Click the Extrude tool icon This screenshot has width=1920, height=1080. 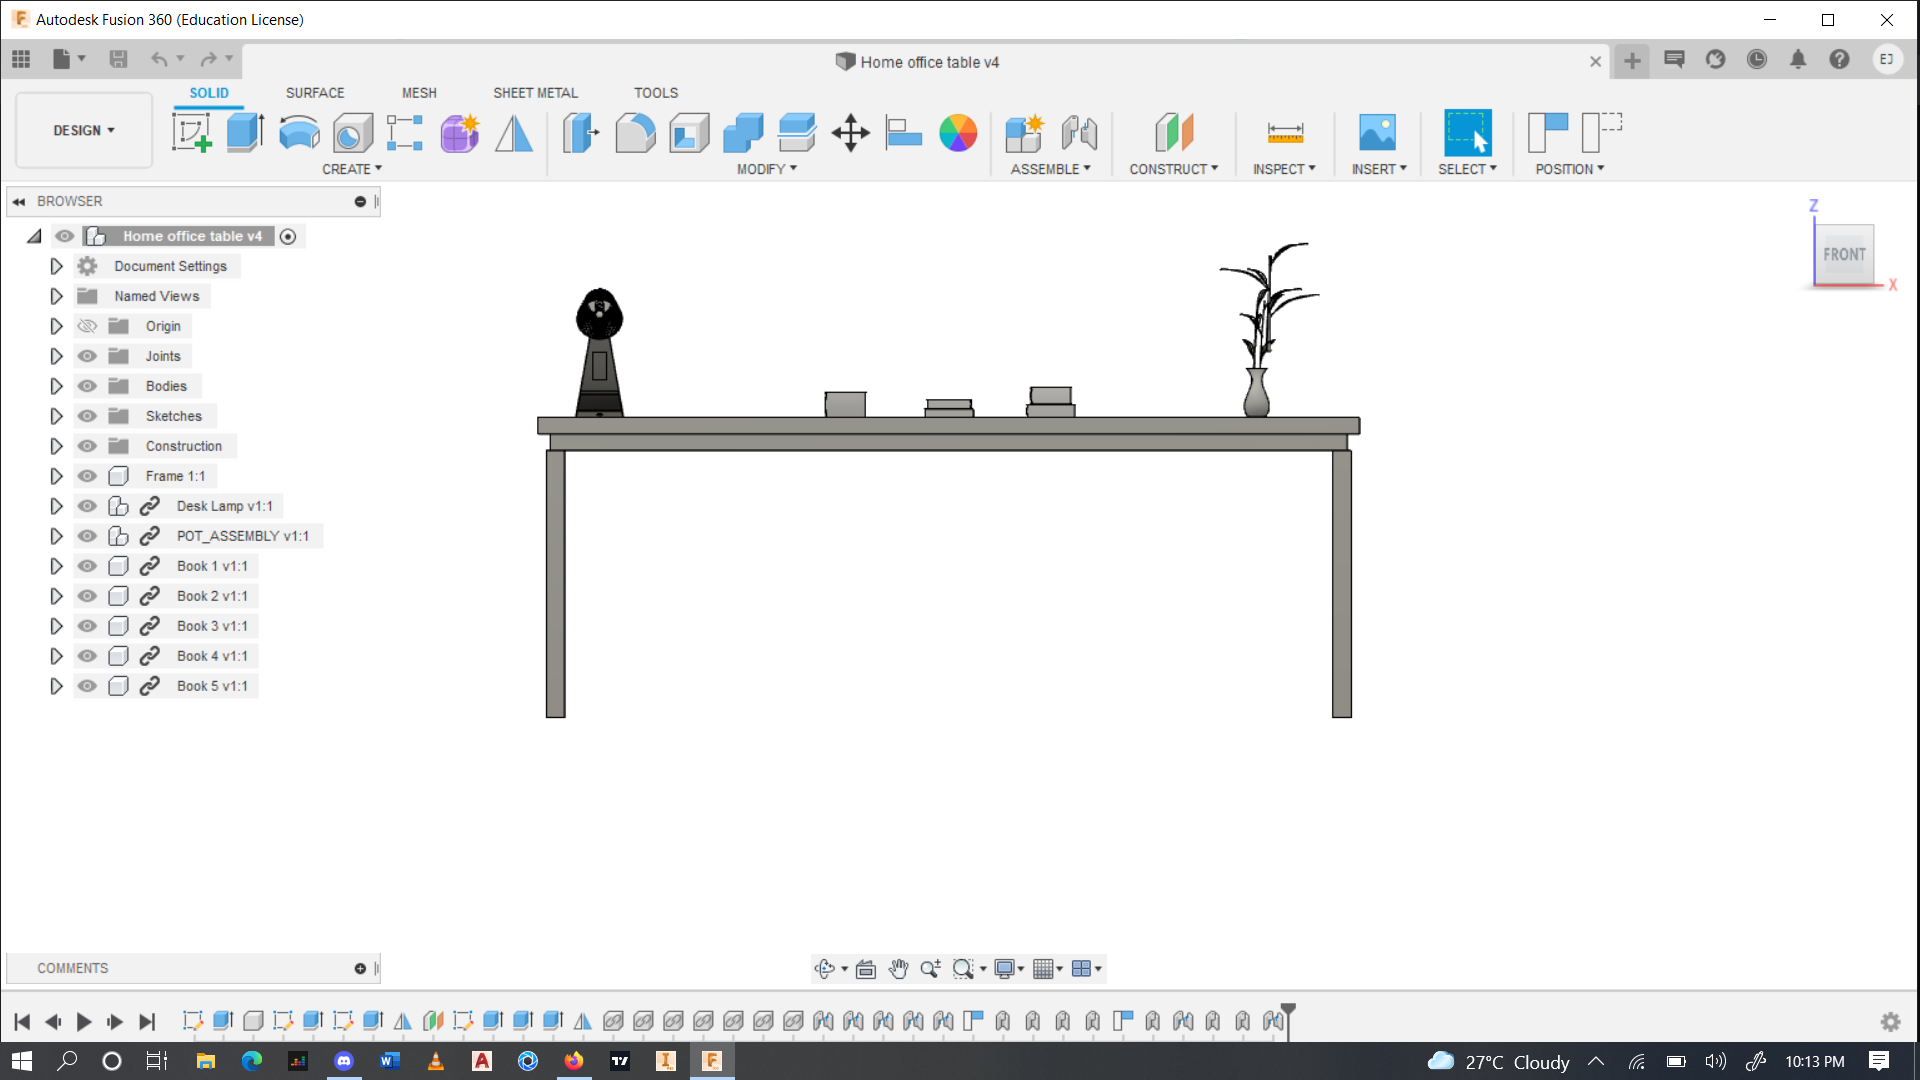click(x=244, y=132)
